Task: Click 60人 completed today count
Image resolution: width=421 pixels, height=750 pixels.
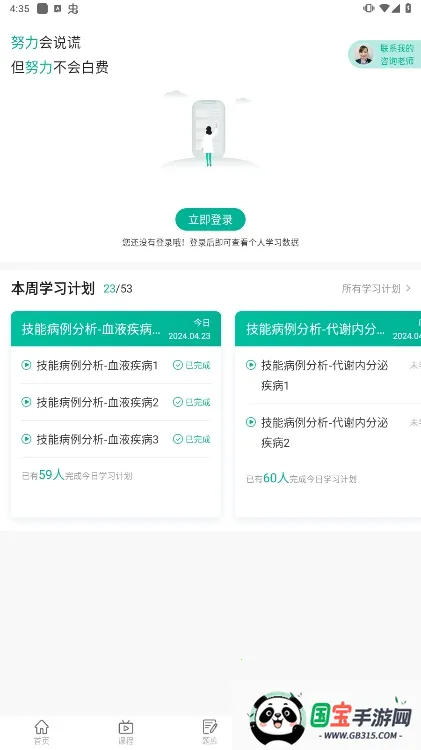Action: (276, 478)
